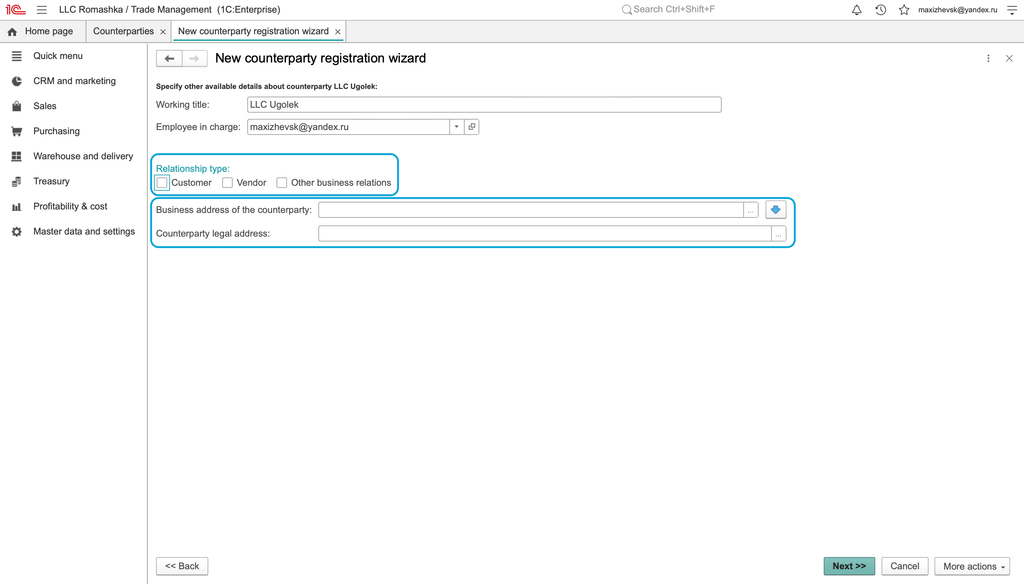The height and width of the screenshot is (584, 1024).
Task: Click the << Back button
Action: (182, 566)
